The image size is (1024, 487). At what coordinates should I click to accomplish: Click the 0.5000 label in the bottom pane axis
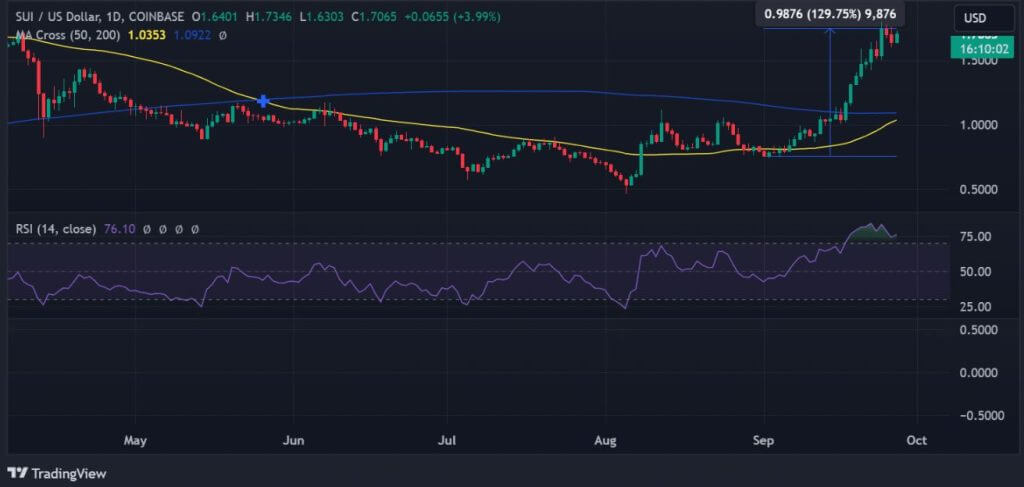pos(976,330)
